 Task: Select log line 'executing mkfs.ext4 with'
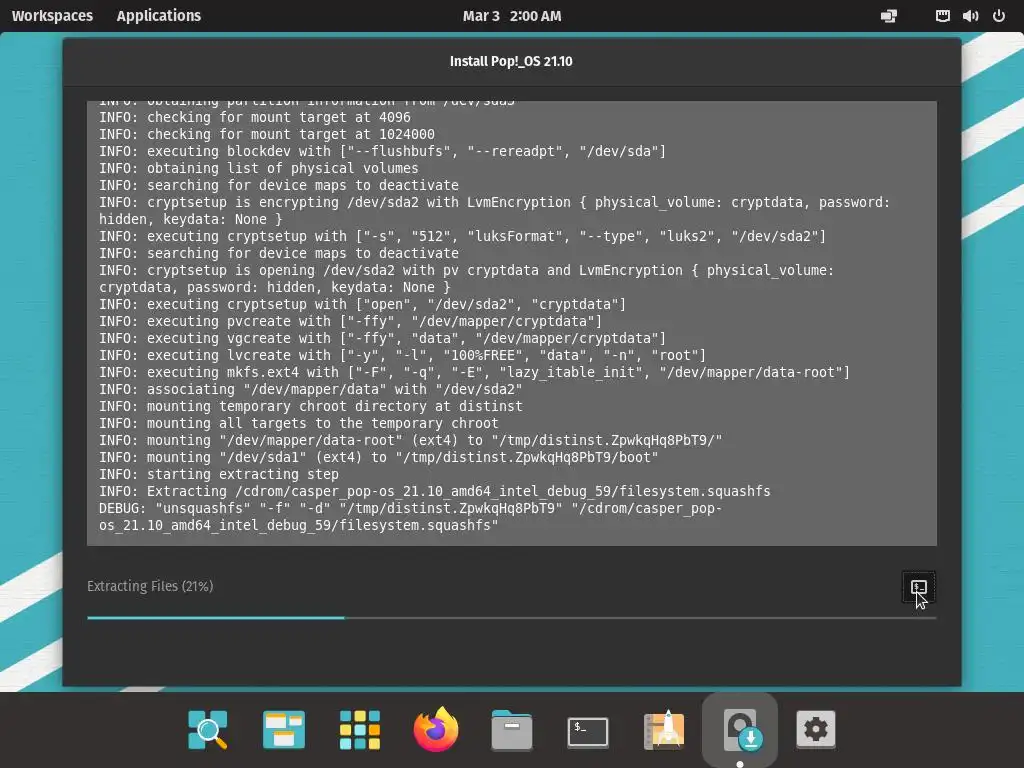tap(475, 372)
